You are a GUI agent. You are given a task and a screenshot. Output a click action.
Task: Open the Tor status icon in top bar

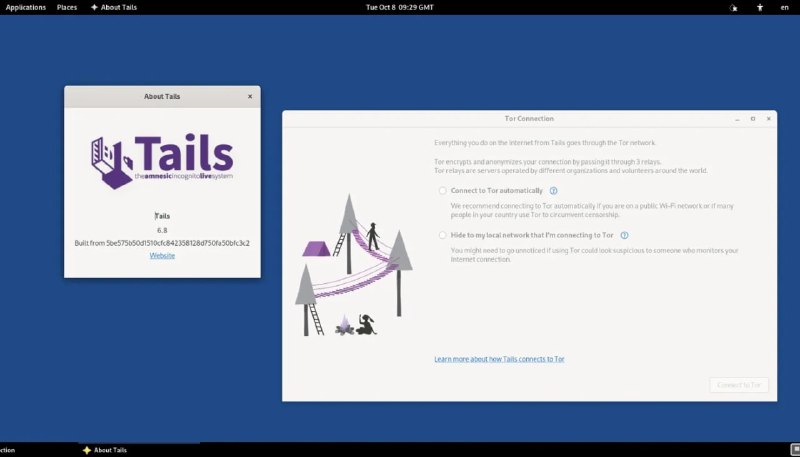(x=733, y=7)
